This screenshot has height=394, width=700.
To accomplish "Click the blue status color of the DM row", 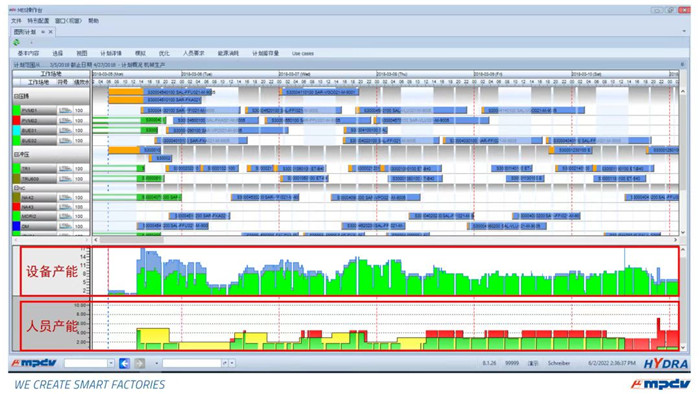I will tap(17, 226).
